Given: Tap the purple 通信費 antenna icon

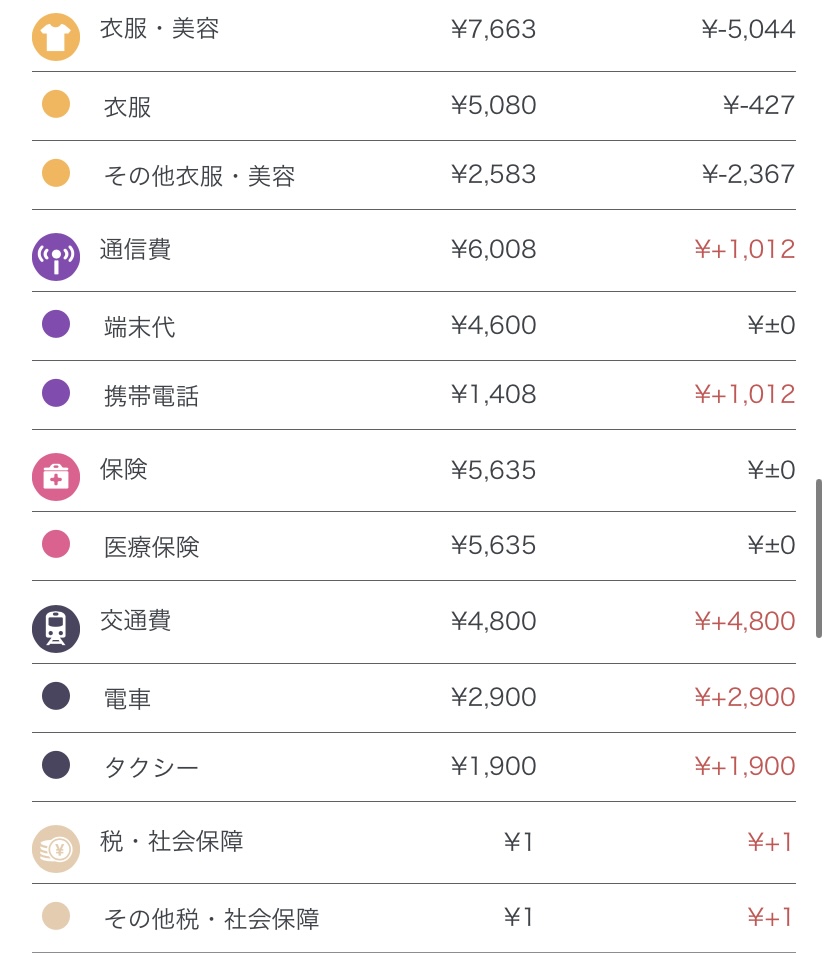Looking at the screenshot, I should (x=56, y=257).
